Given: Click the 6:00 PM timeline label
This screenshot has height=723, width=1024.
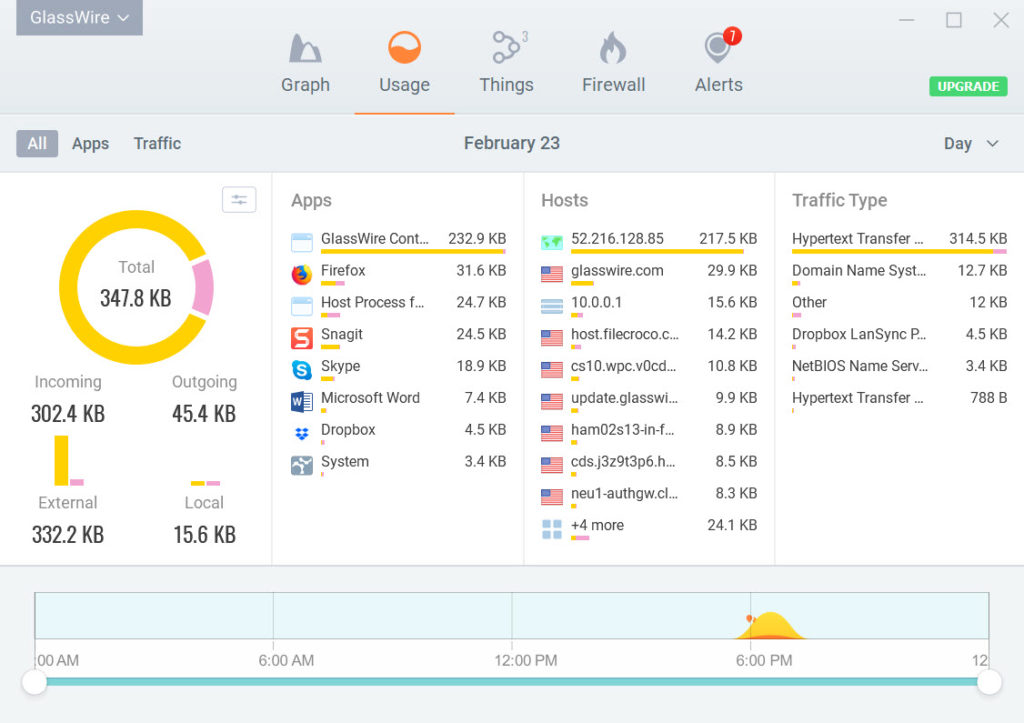Looking at the screenshot, I should point(763,660).
